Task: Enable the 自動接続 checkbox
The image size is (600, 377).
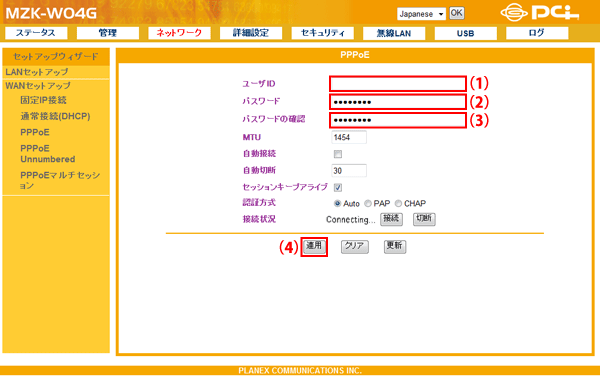Action: tap(338, 154)
